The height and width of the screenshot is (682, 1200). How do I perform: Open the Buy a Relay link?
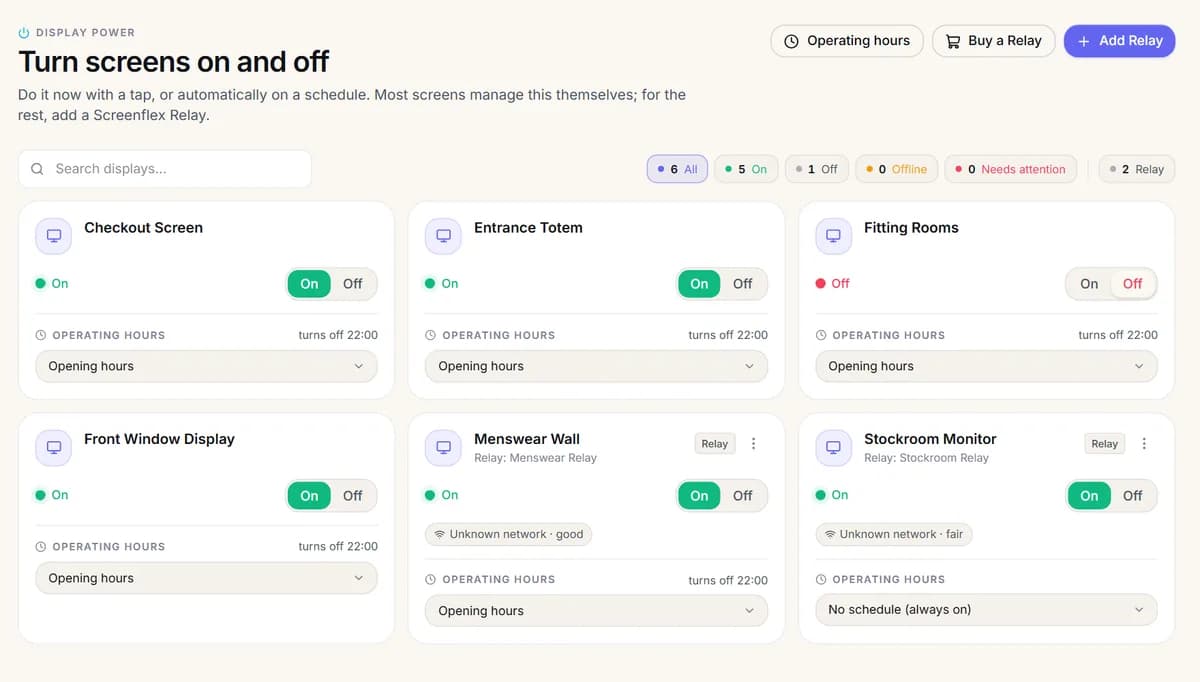994,41
